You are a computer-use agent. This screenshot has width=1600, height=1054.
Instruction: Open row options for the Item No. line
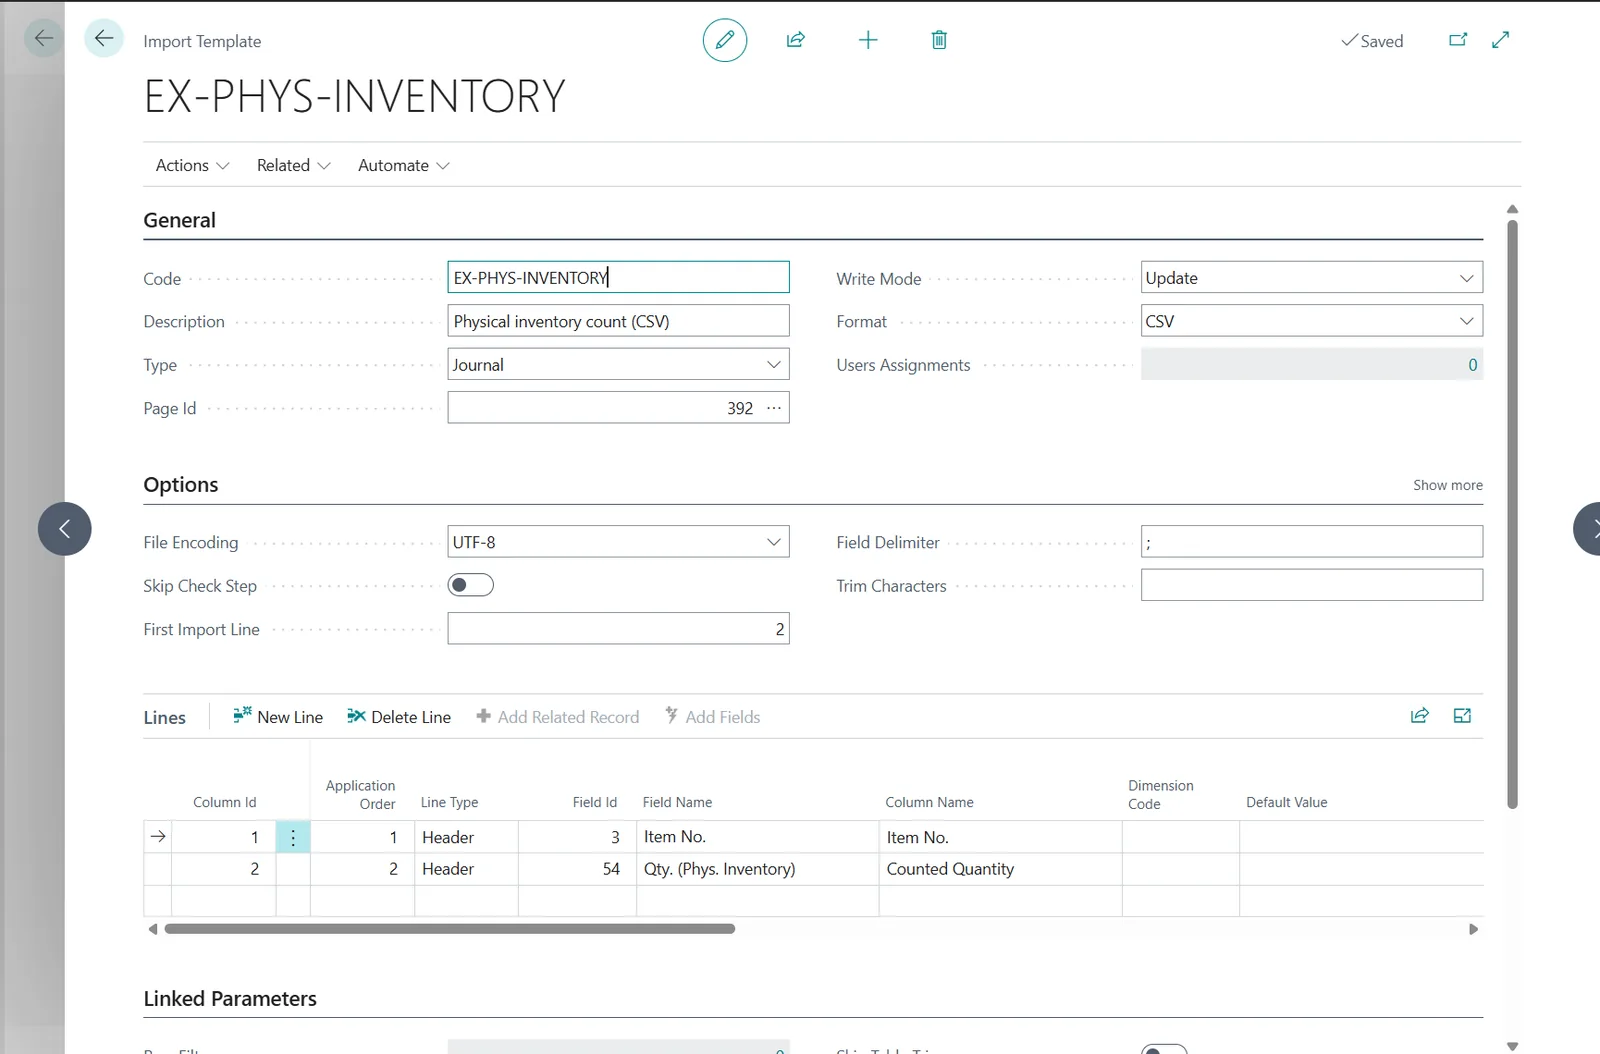coord(293,837)
